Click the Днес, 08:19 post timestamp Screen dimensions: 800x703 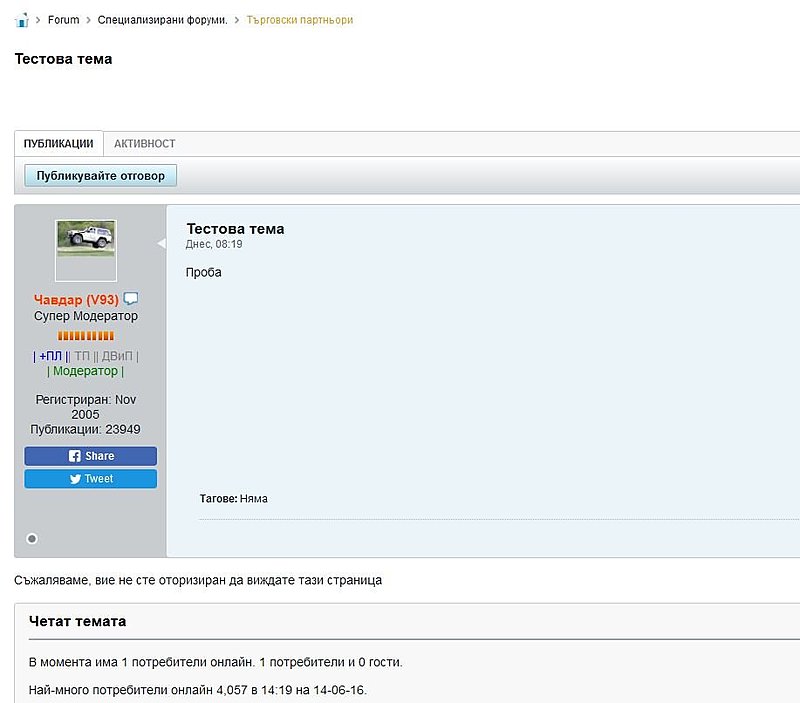pyautogui.click(x=214, y=244)
